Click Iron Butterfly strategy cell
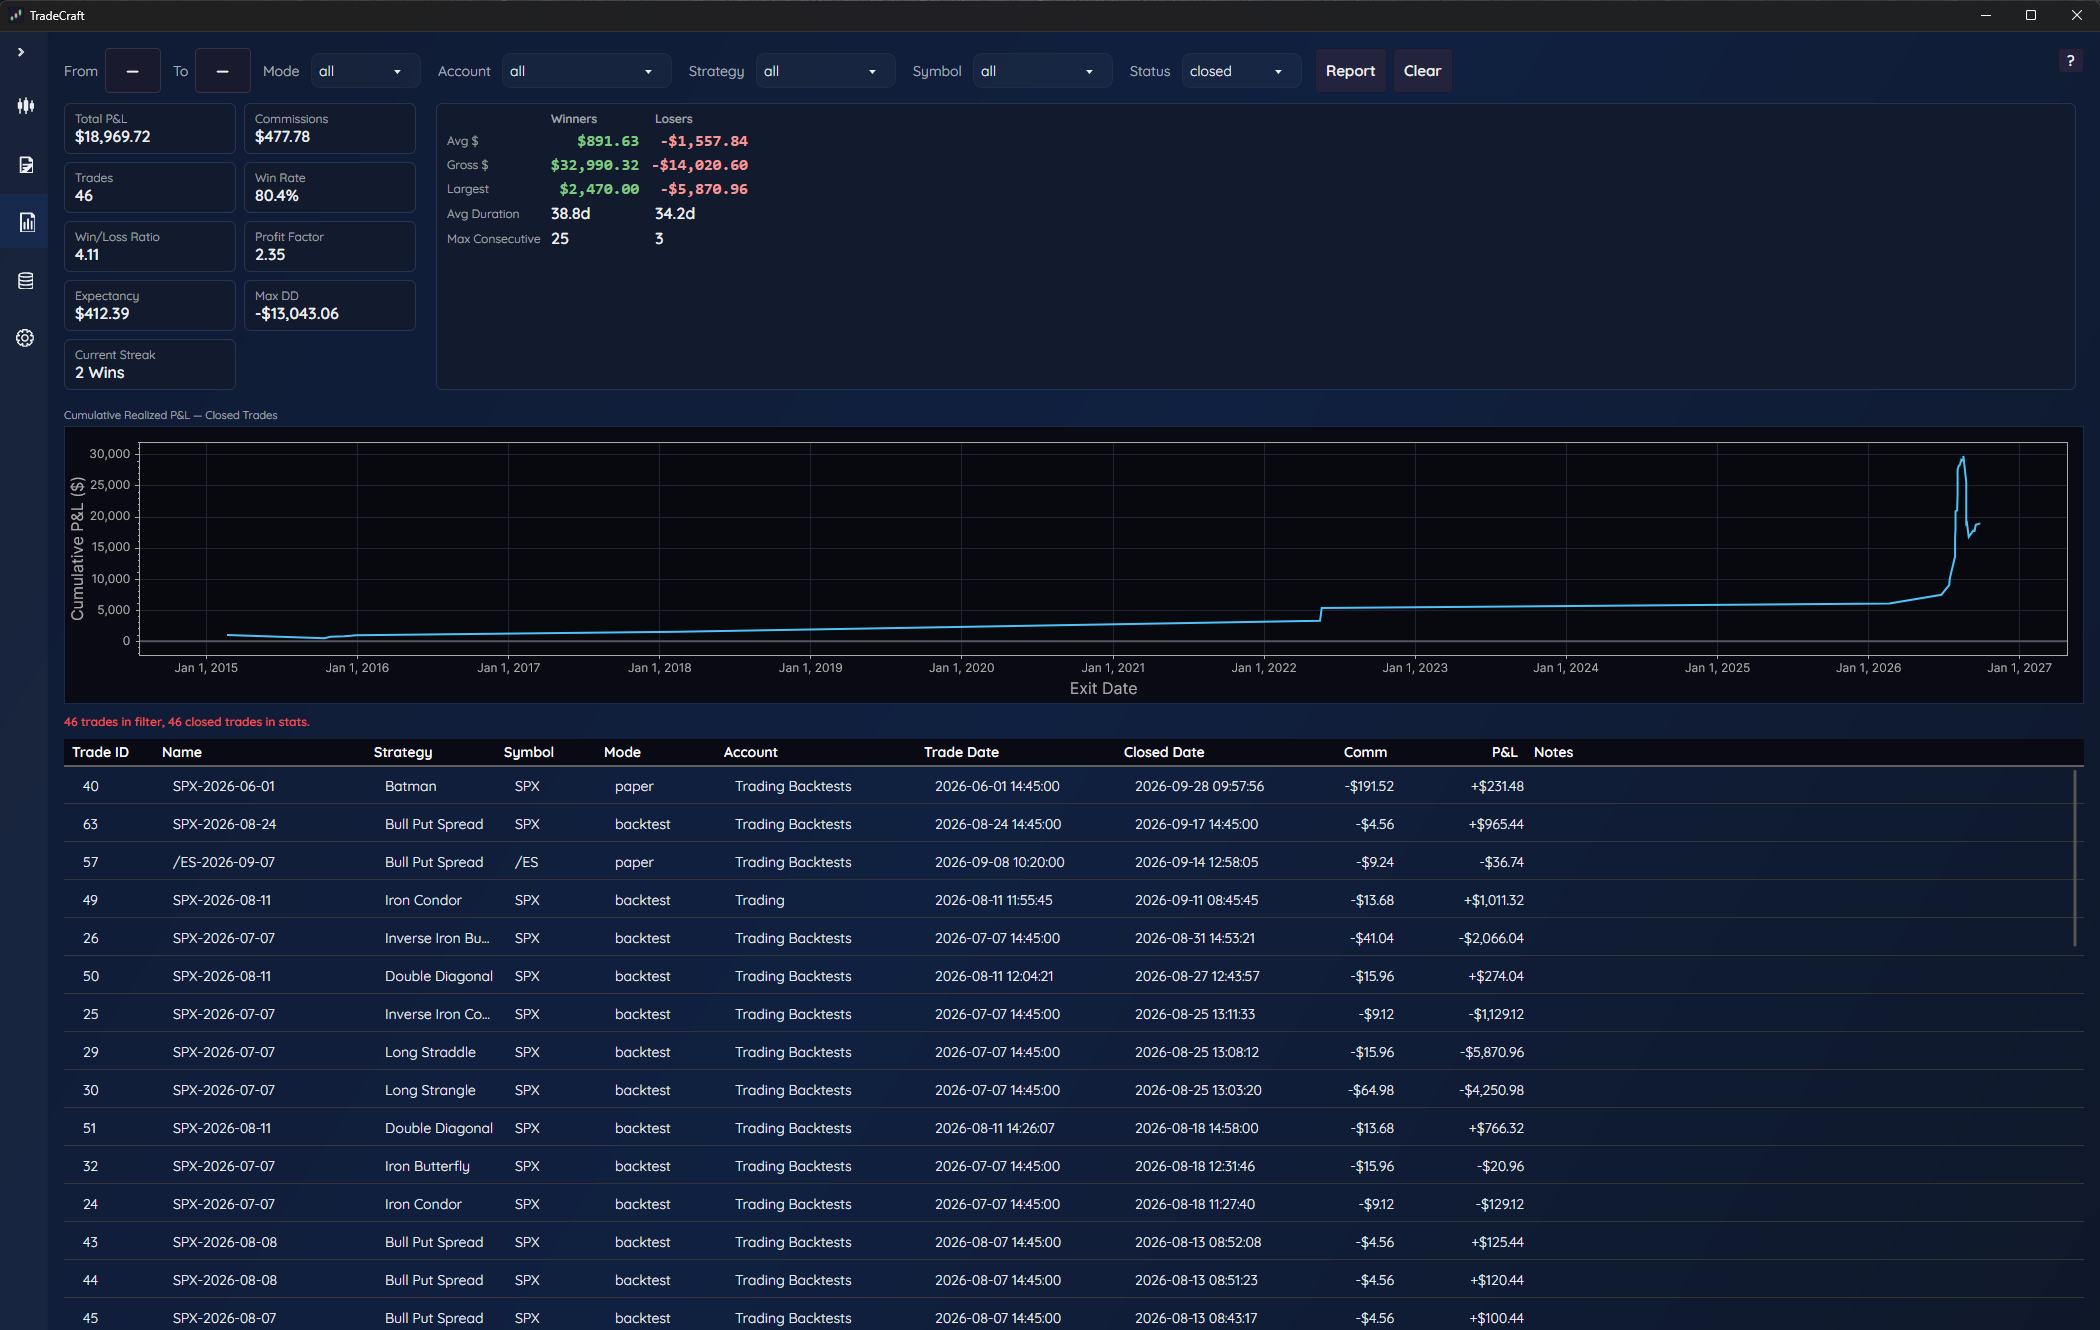The image size is (2100, 1330). [427, 1166]
